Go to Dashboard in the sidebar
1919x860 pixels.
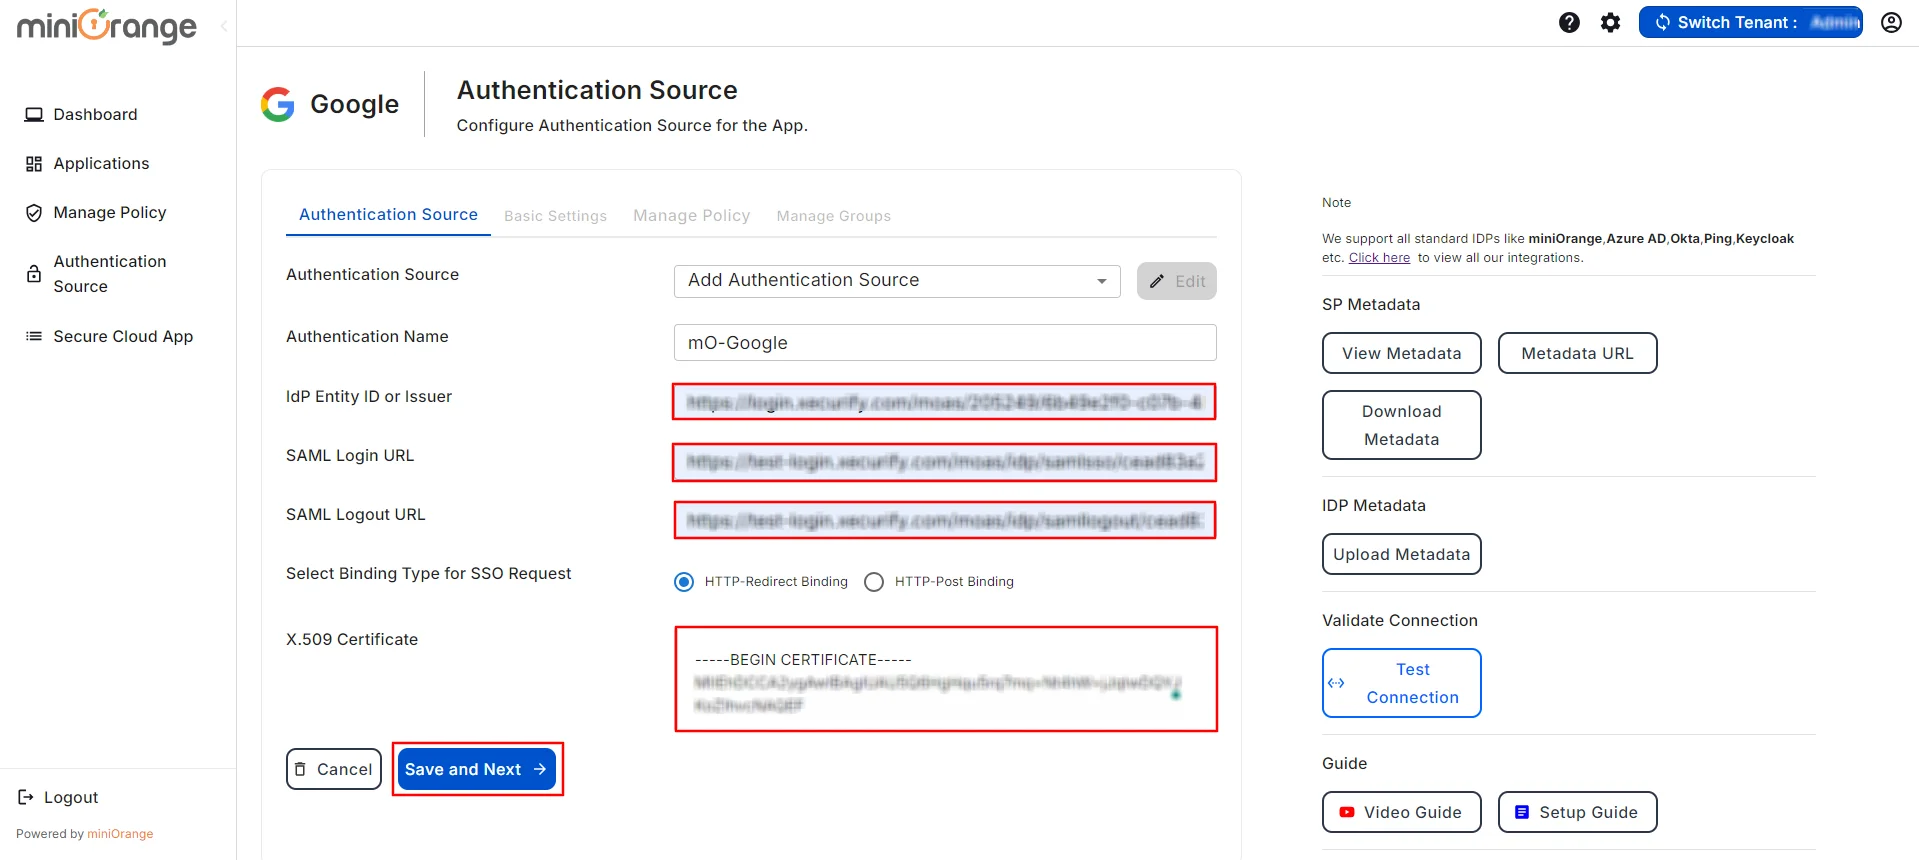point(95,114)
